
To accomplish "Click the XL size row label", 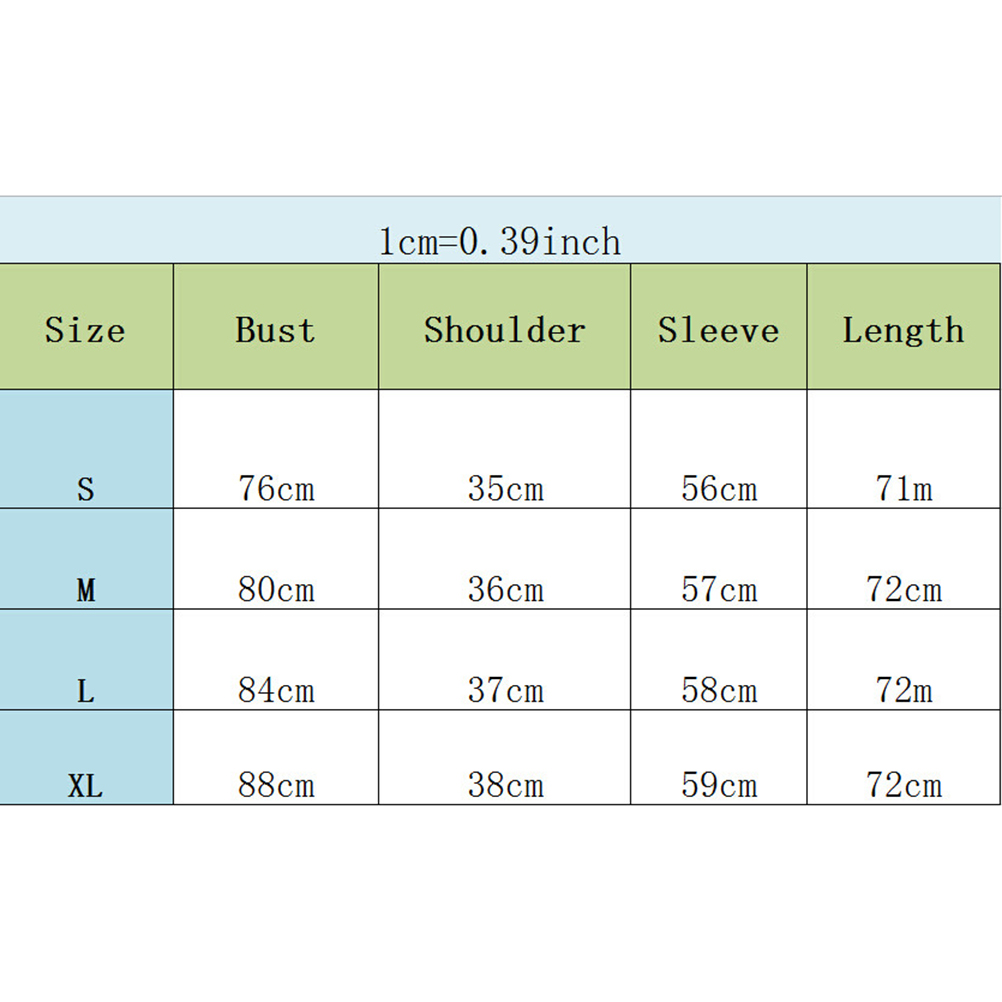I will tap(86, 786).
